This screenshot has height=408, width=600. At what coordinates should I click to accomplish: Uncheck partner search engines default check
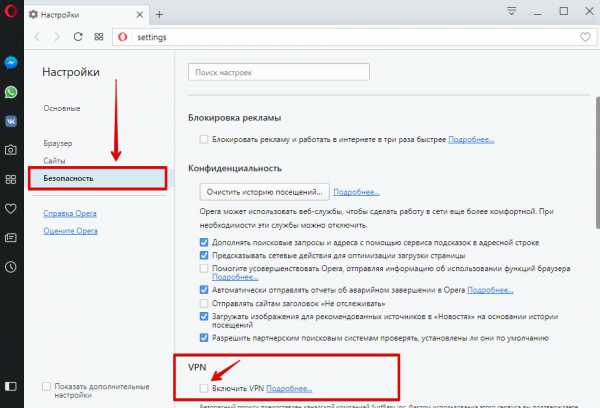(204, 338)
